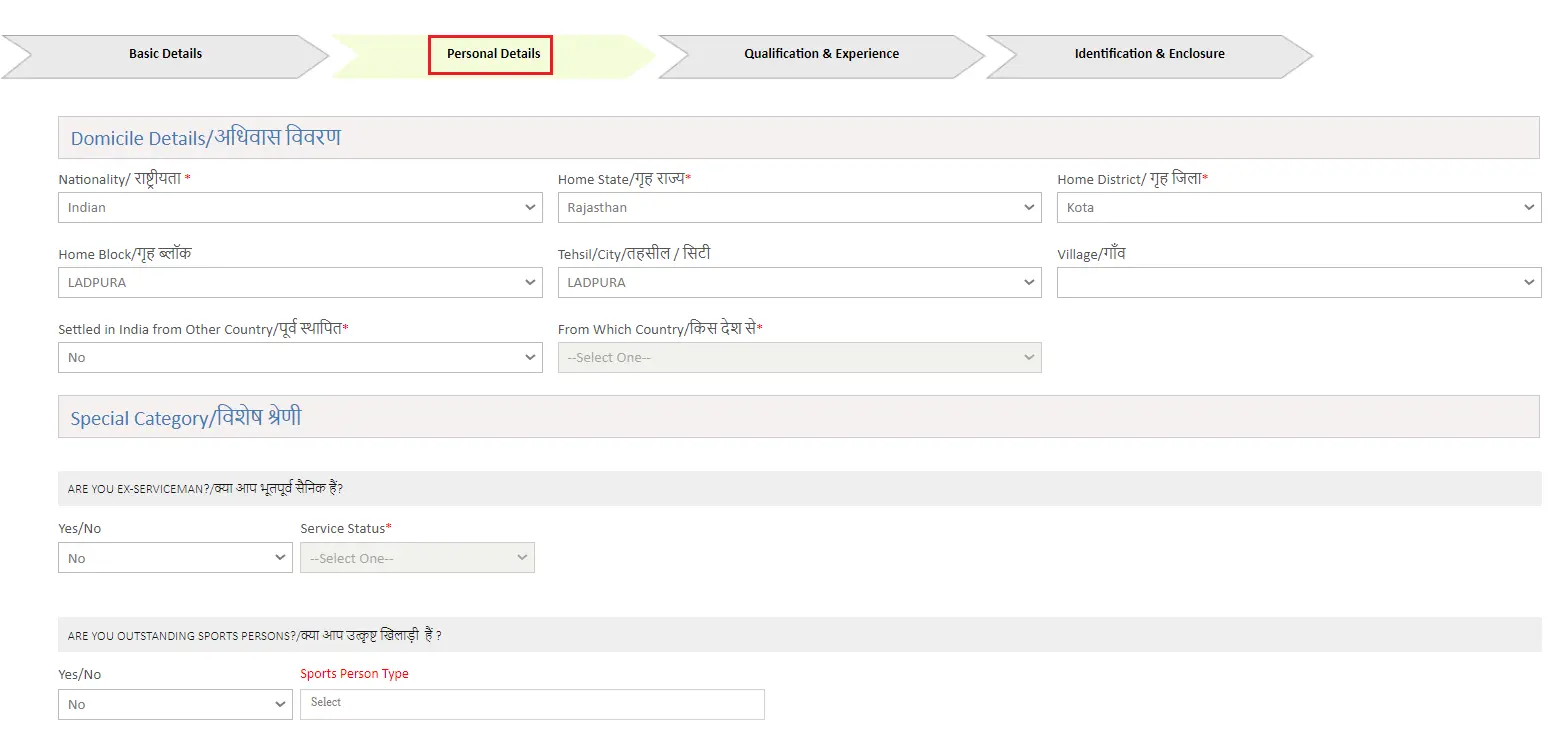Expand the Home Block dropdown showing LADPURA
The width and height of the screenshot is (1568, 732).
tap(300, 282)
